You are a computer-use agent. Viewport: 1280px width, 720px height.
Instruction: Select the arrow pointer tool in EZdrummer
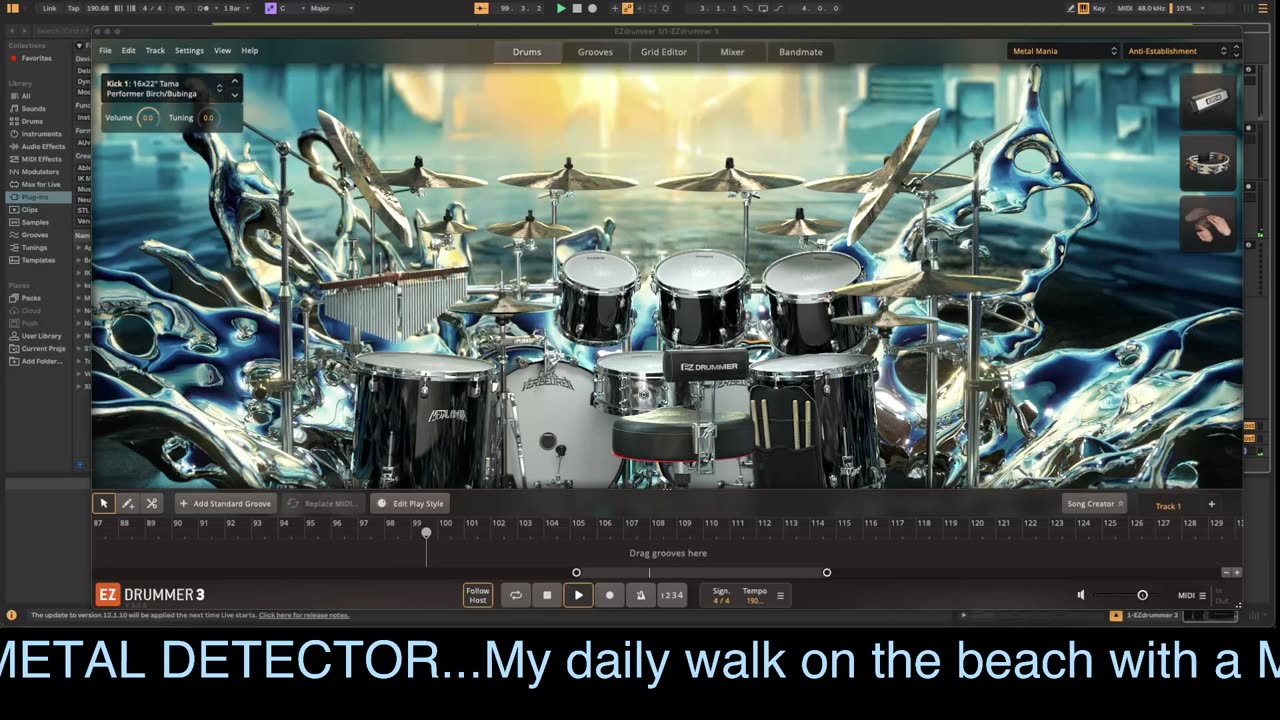[x=103, y=503]
